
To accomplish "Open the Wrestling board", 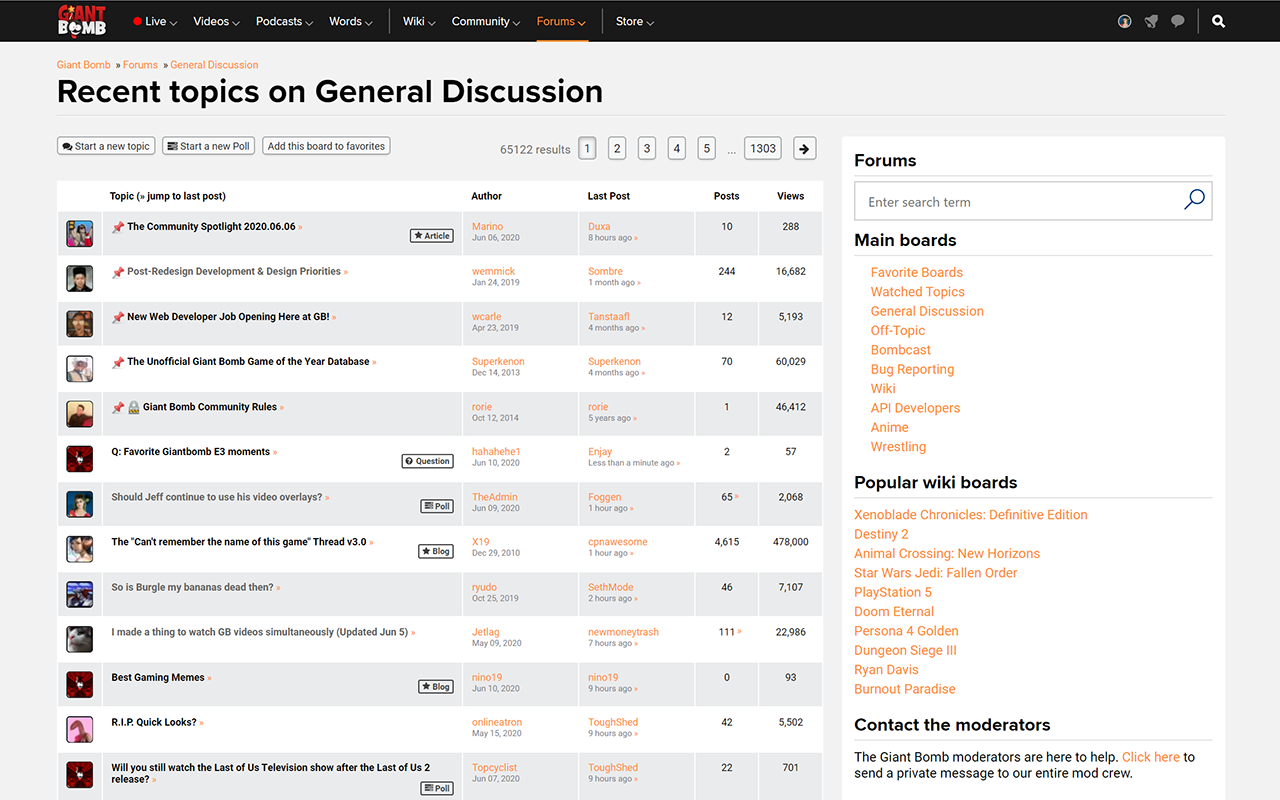I will 898,447.
